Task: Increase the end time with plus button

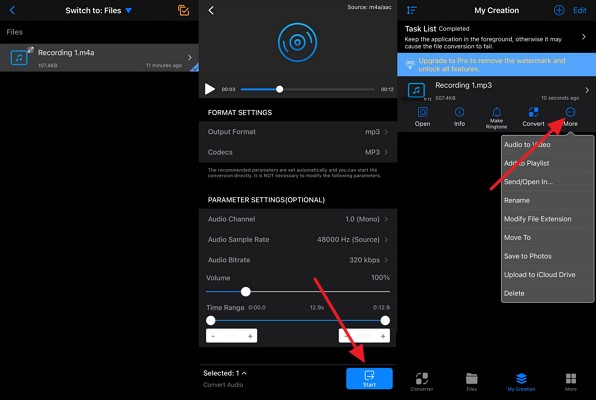Action: click(x=383, y=336)
